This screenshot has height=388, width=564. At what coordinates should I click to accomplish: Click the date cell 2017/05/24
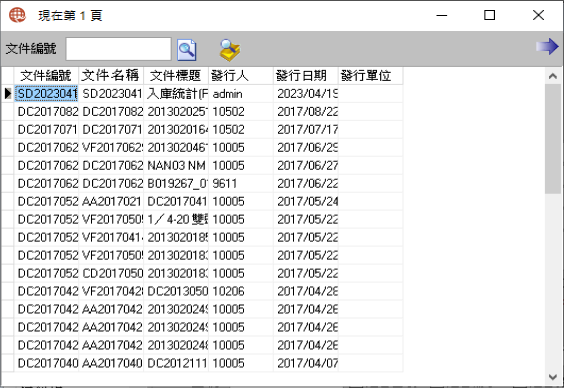click(306, 202)
